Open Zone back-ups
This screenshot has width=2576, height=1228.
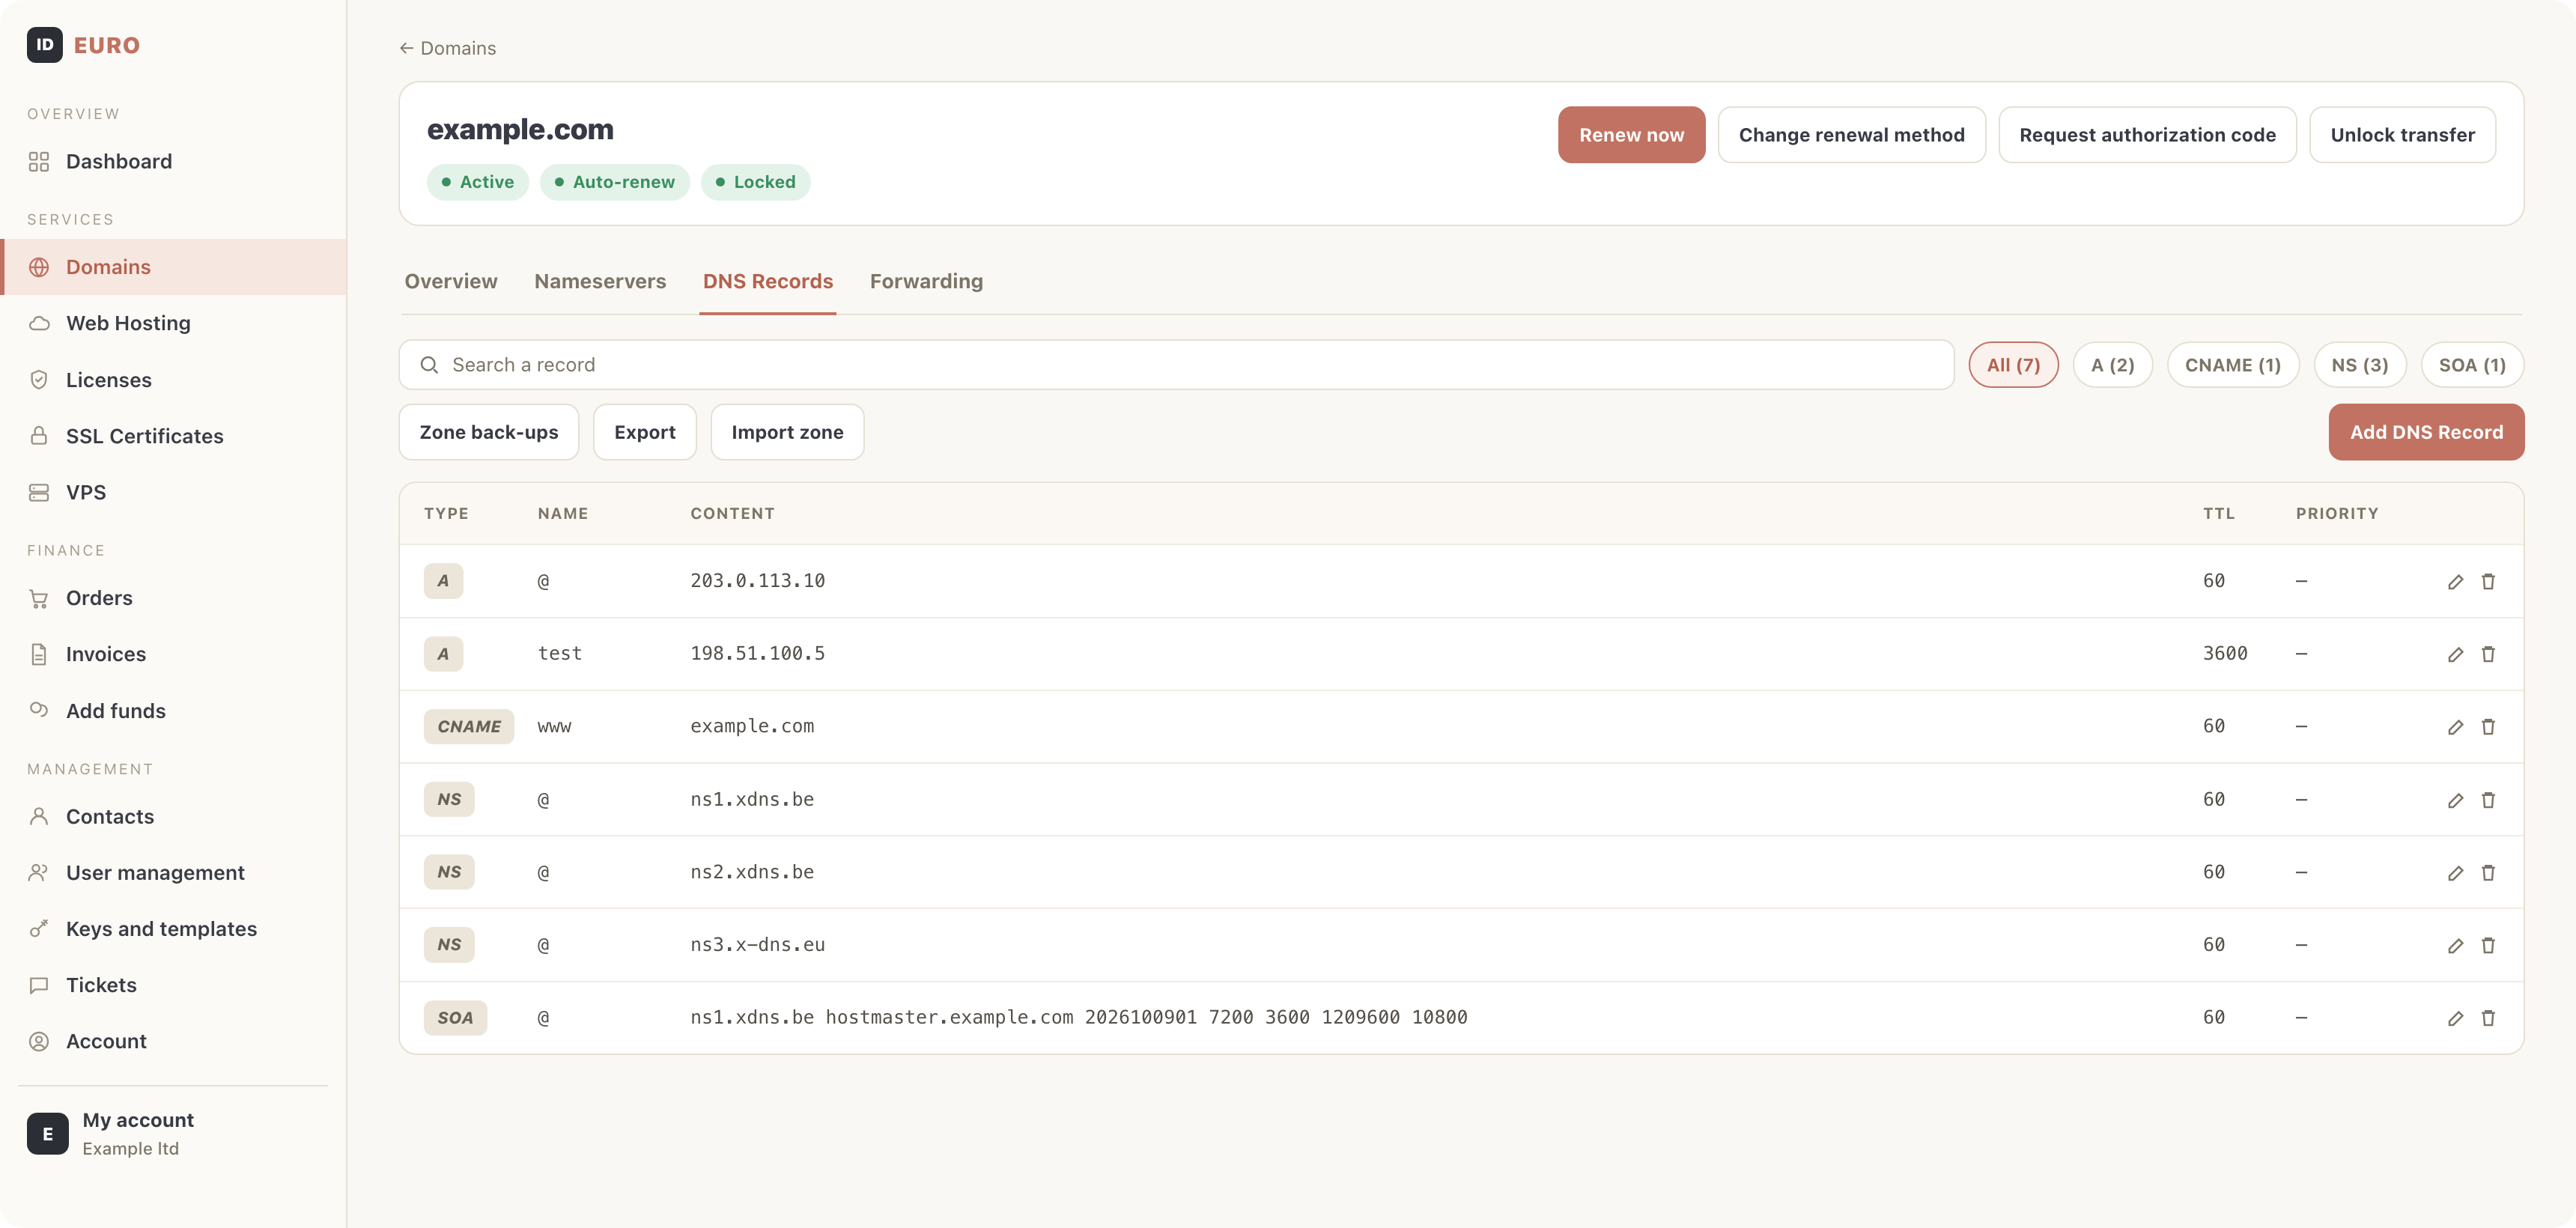click(489, 432)
